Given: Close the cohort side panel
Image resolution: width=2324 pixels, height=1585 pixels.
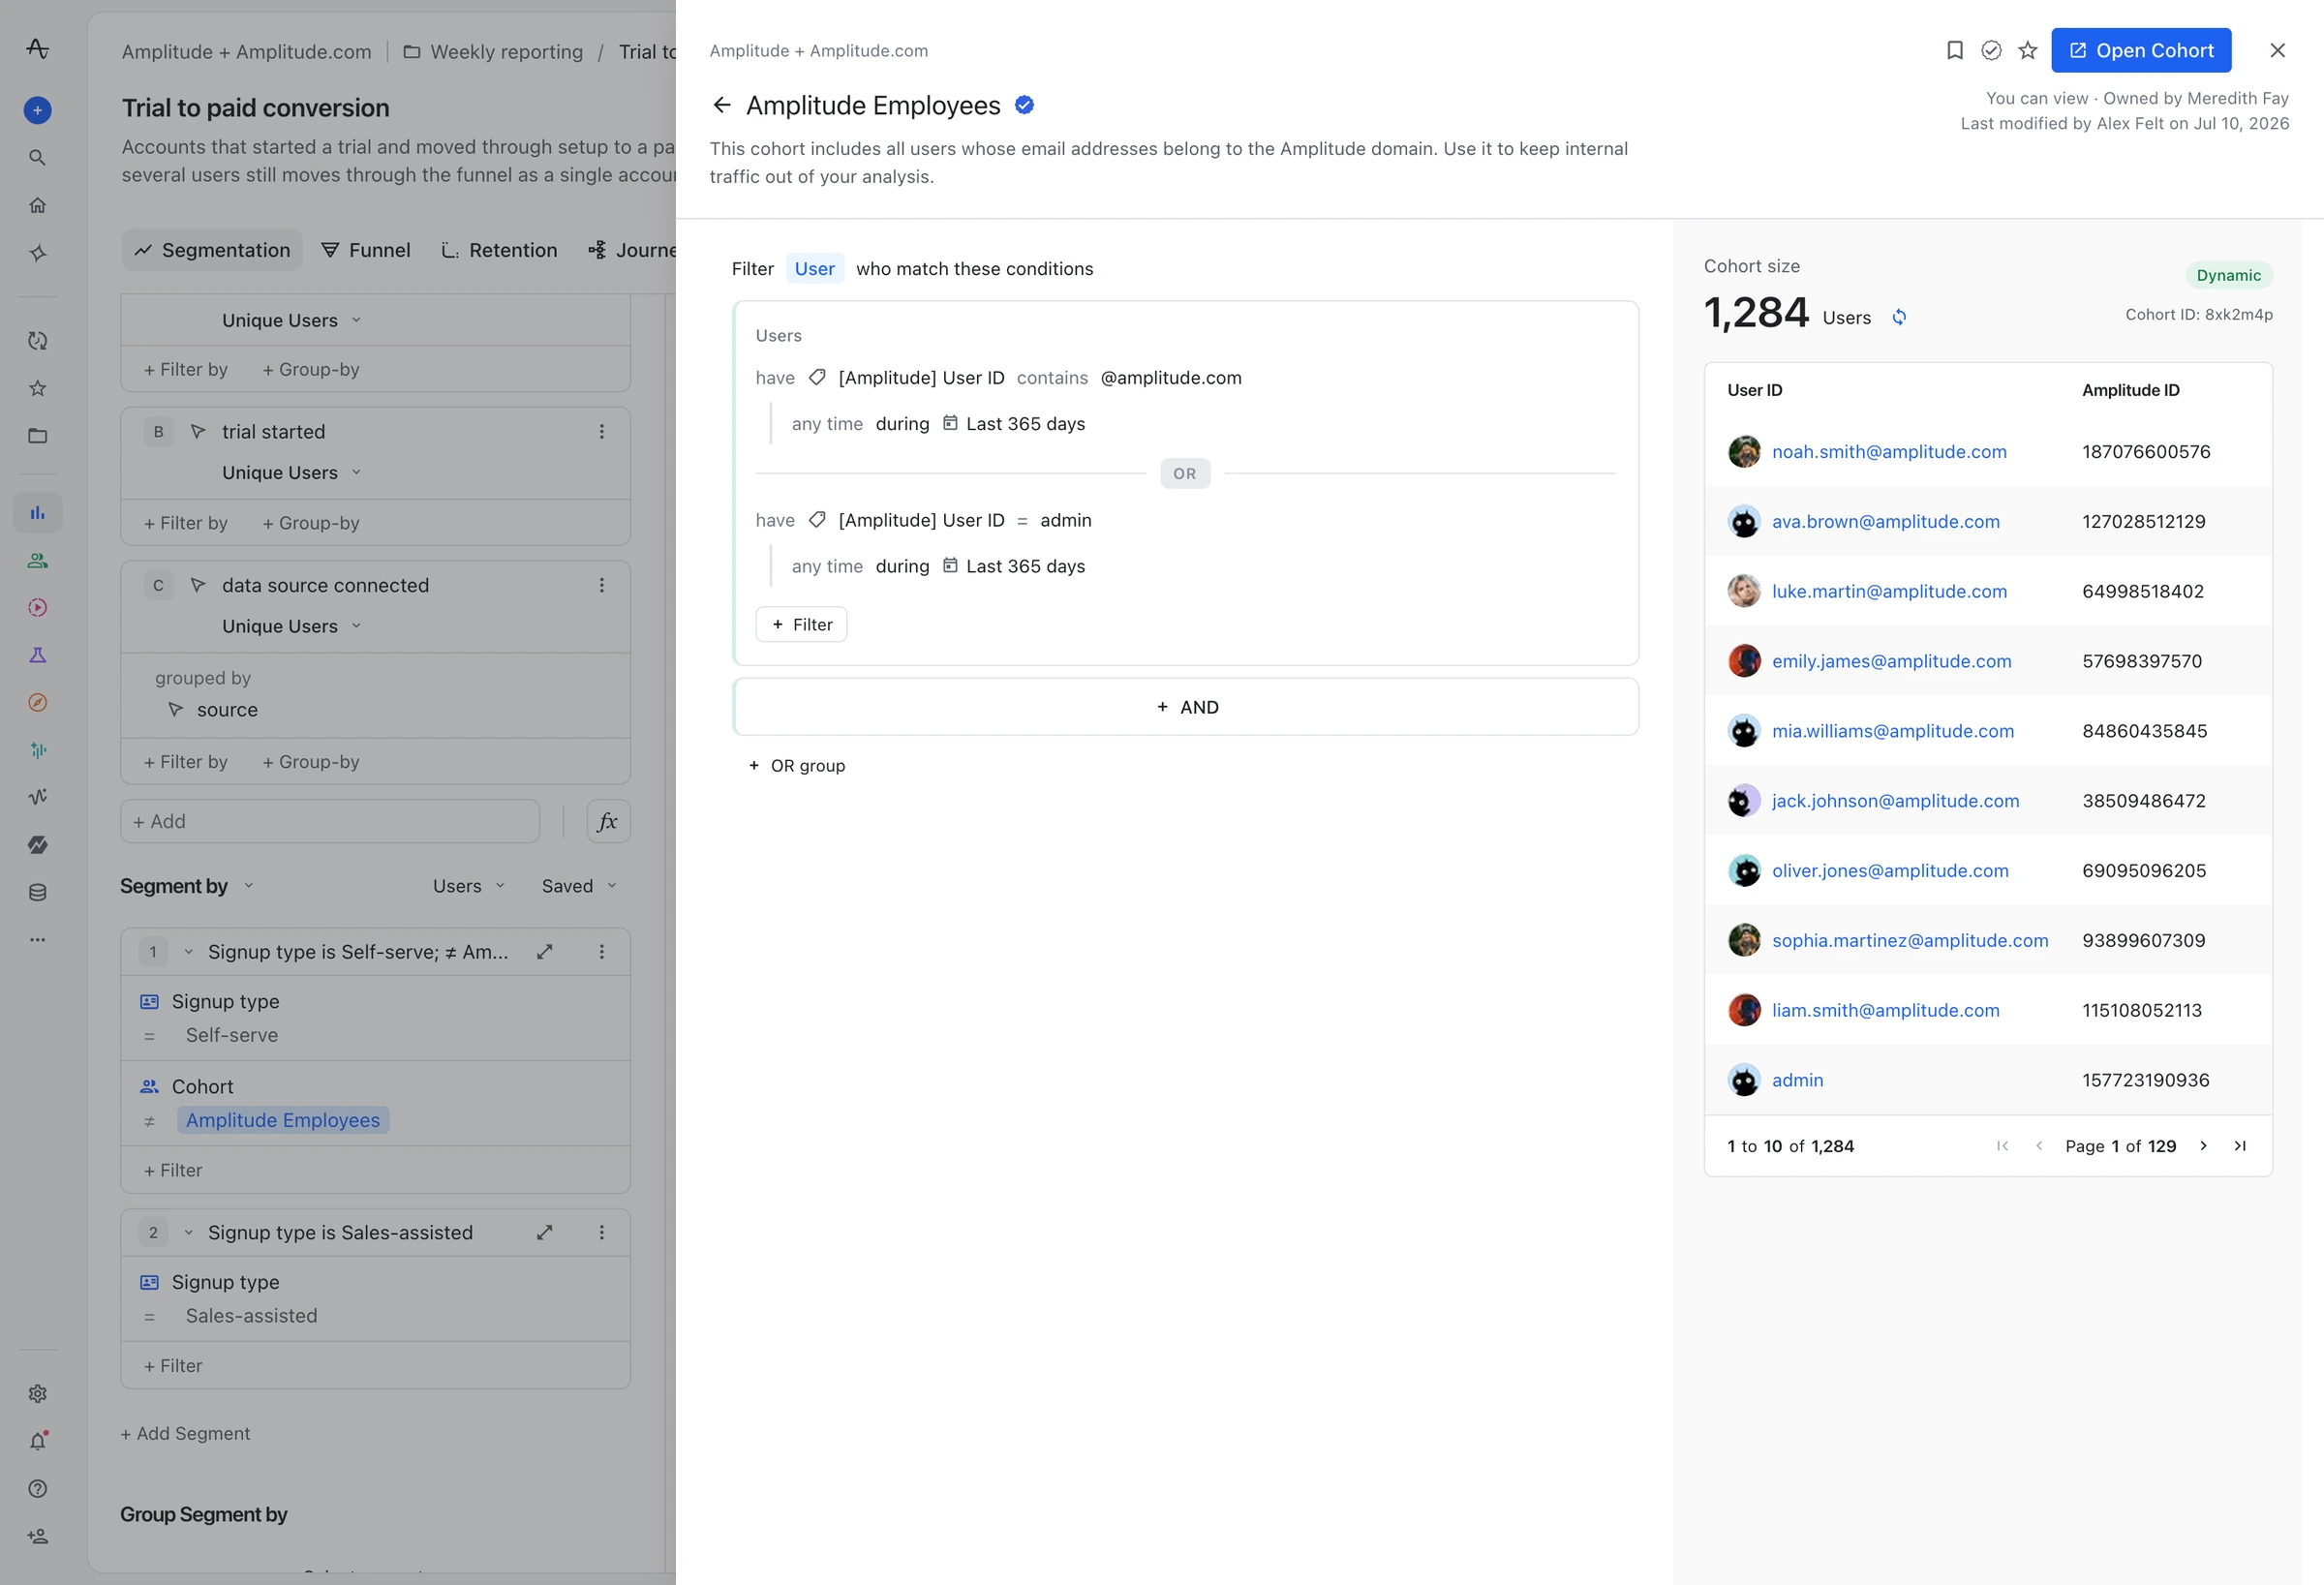Looking at the screenshot, I should click(x=2277, y=50).
